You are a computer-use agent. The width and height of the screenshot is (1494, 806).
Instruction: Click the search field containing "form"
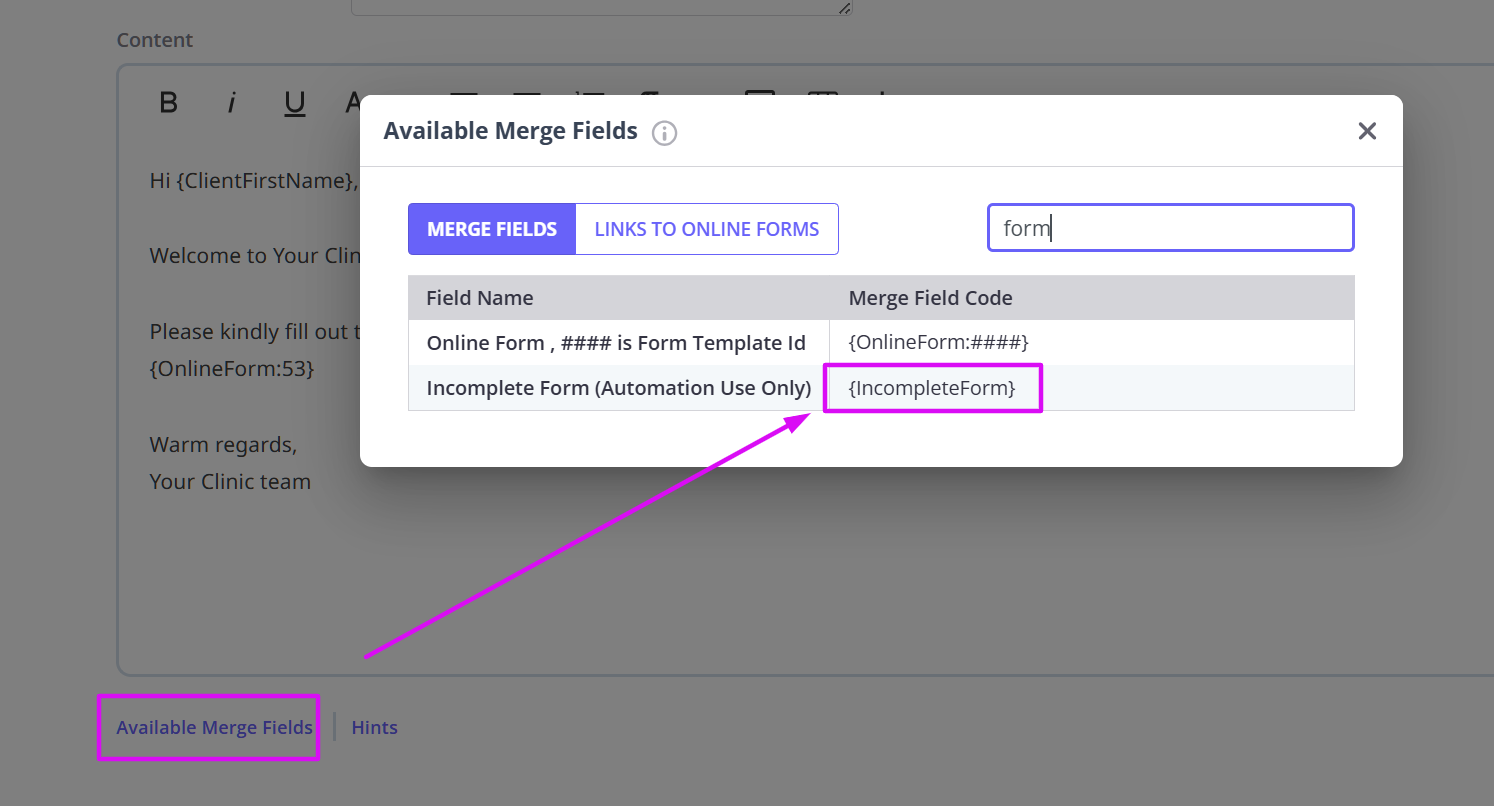pyautogui.click(x=1169, y=227)
